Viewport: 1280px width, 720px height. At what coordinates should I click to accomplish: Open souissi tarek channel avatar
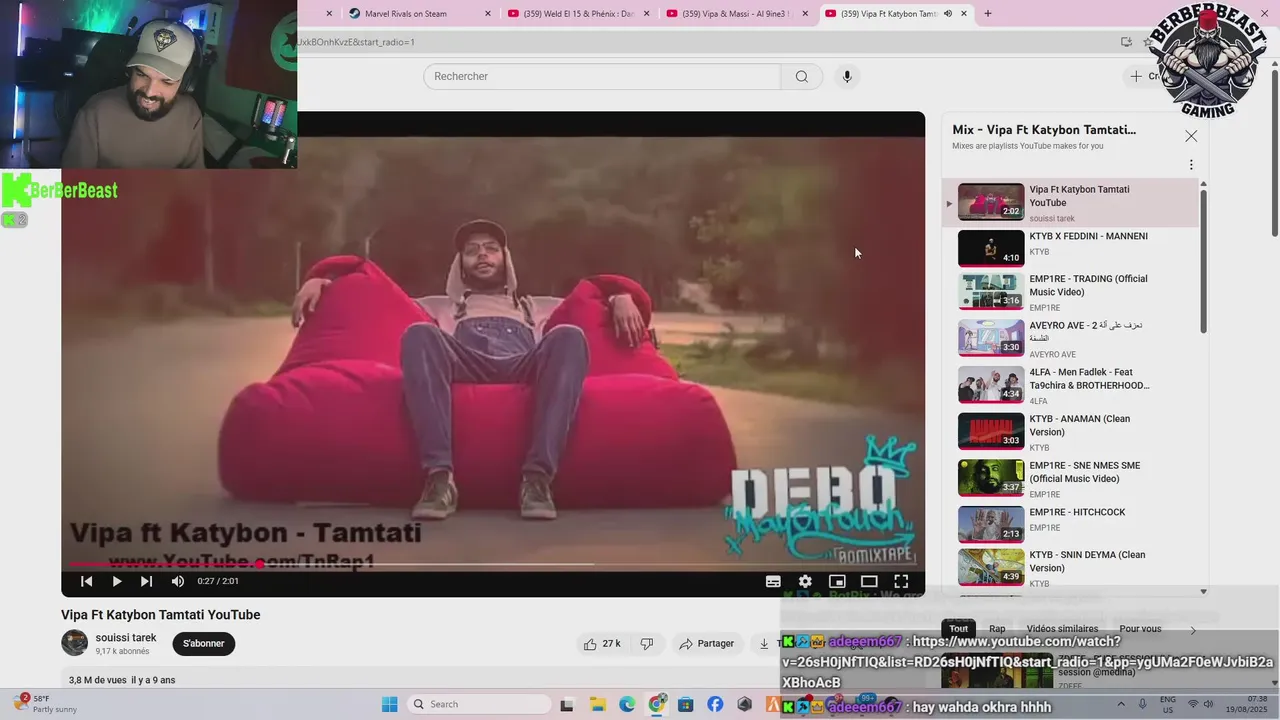(74, 643)
